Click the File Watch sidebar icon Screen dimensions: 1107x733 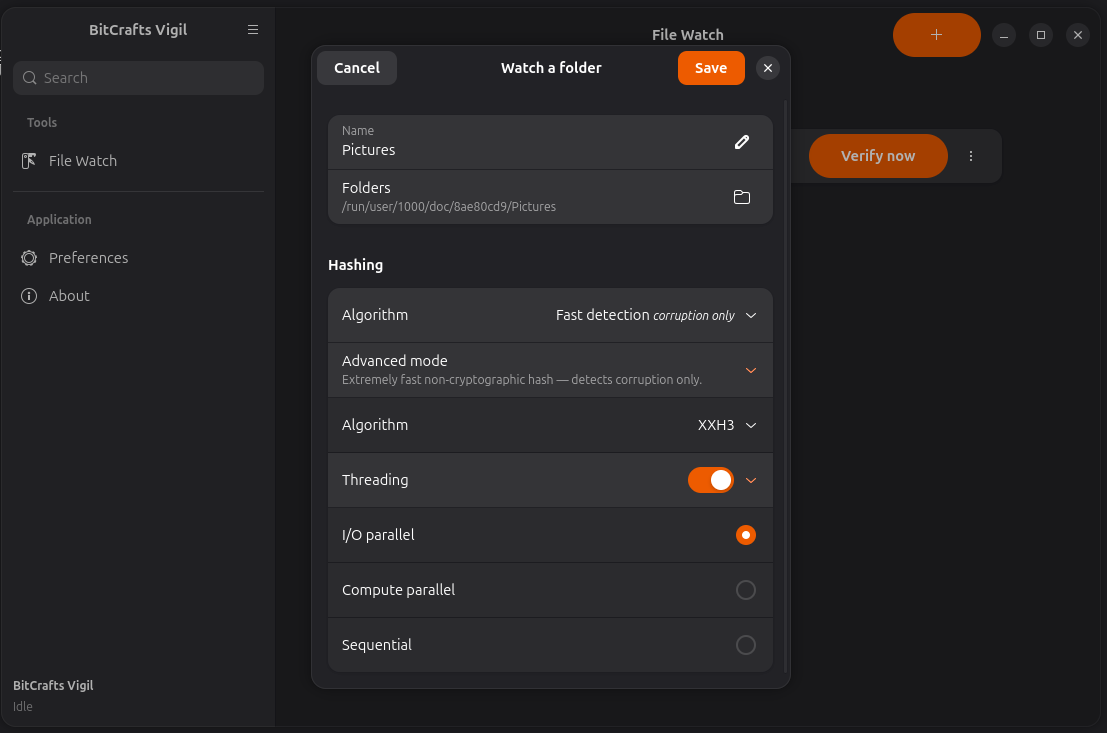pyautogui.click(x=29, y=161)
